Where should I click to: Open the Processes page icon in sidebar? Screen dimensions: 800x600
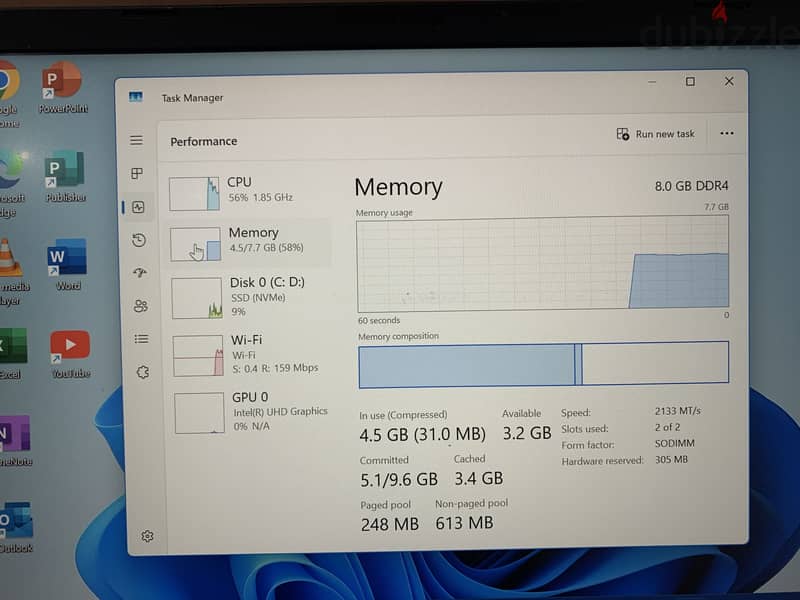137,173
